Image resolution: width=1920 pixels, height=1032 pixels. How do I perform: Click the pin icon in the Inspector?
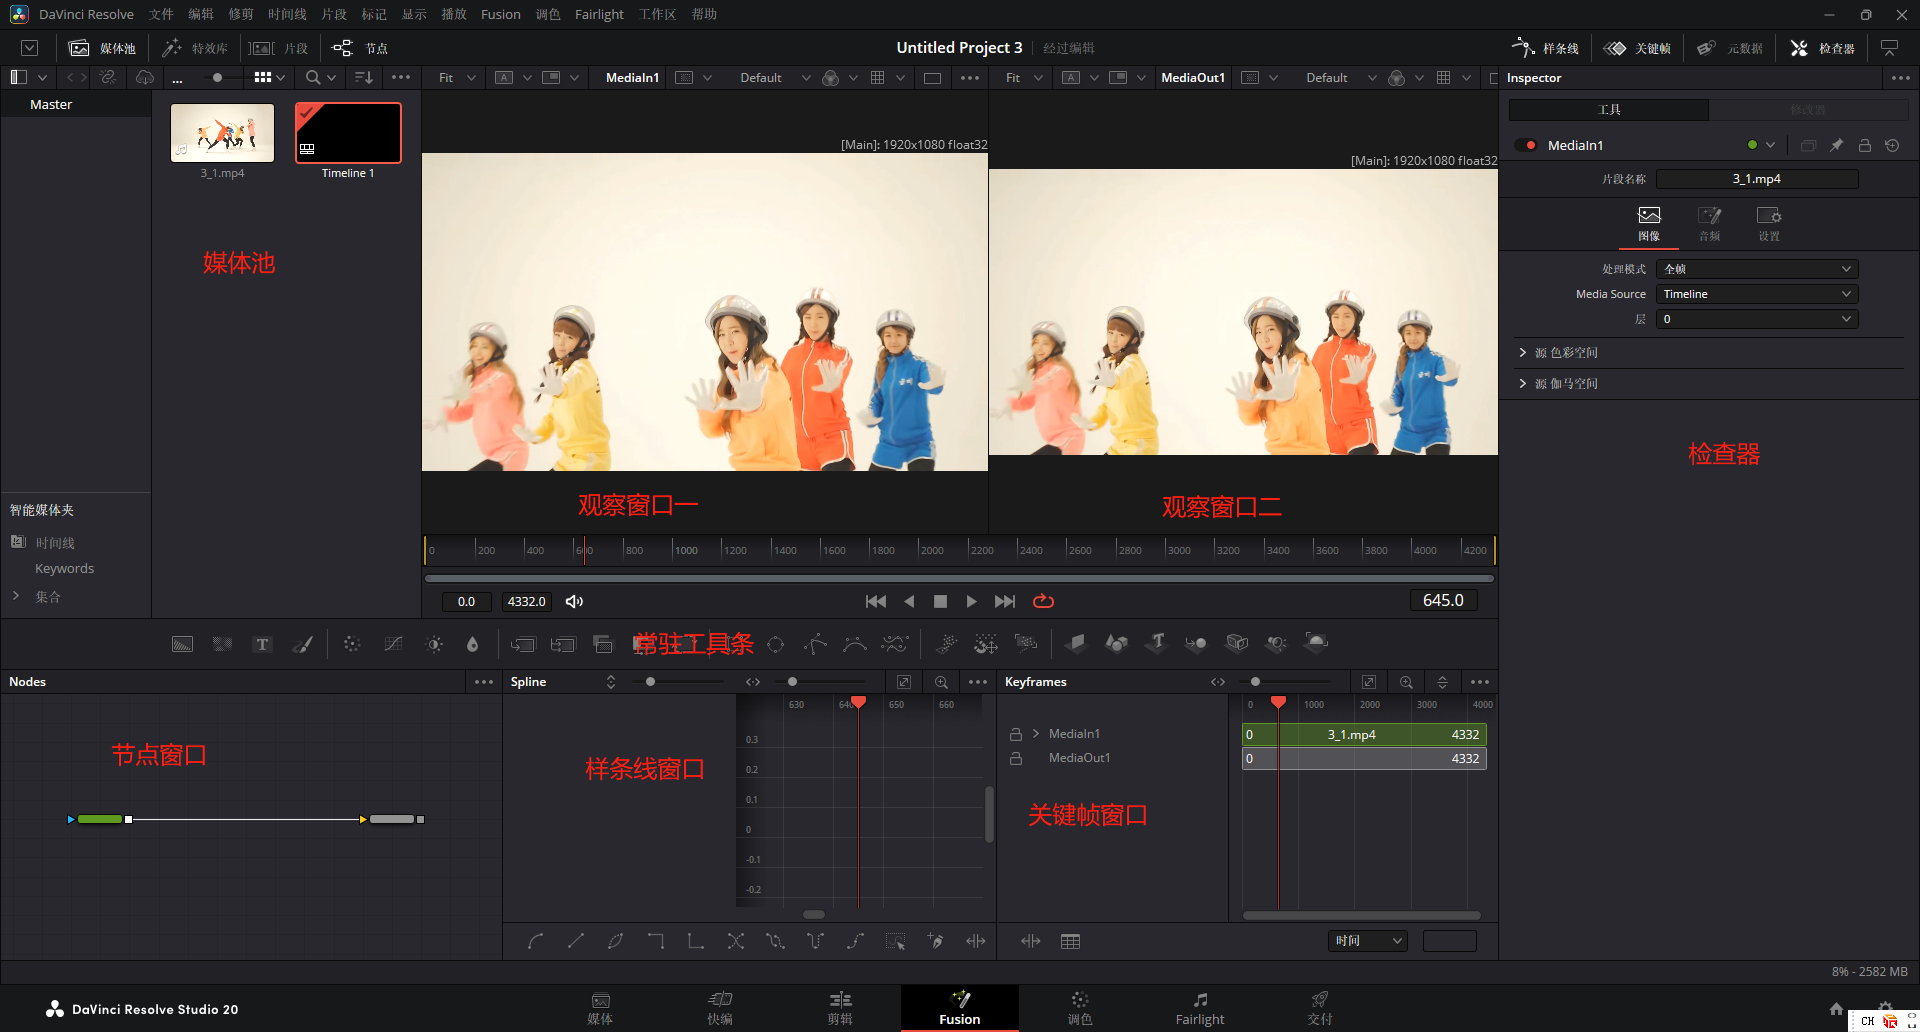[x=1836, y=145]
